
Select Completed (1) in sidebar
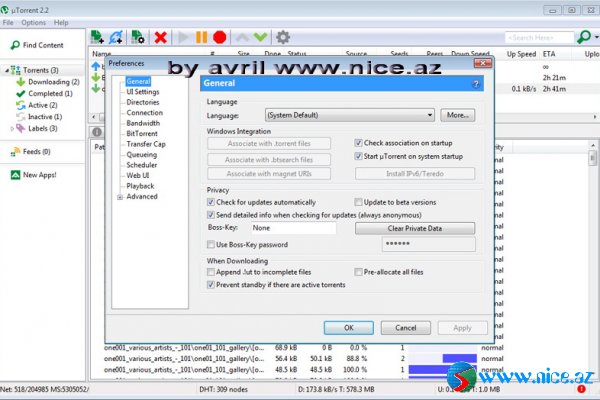[x=44, y=93]
